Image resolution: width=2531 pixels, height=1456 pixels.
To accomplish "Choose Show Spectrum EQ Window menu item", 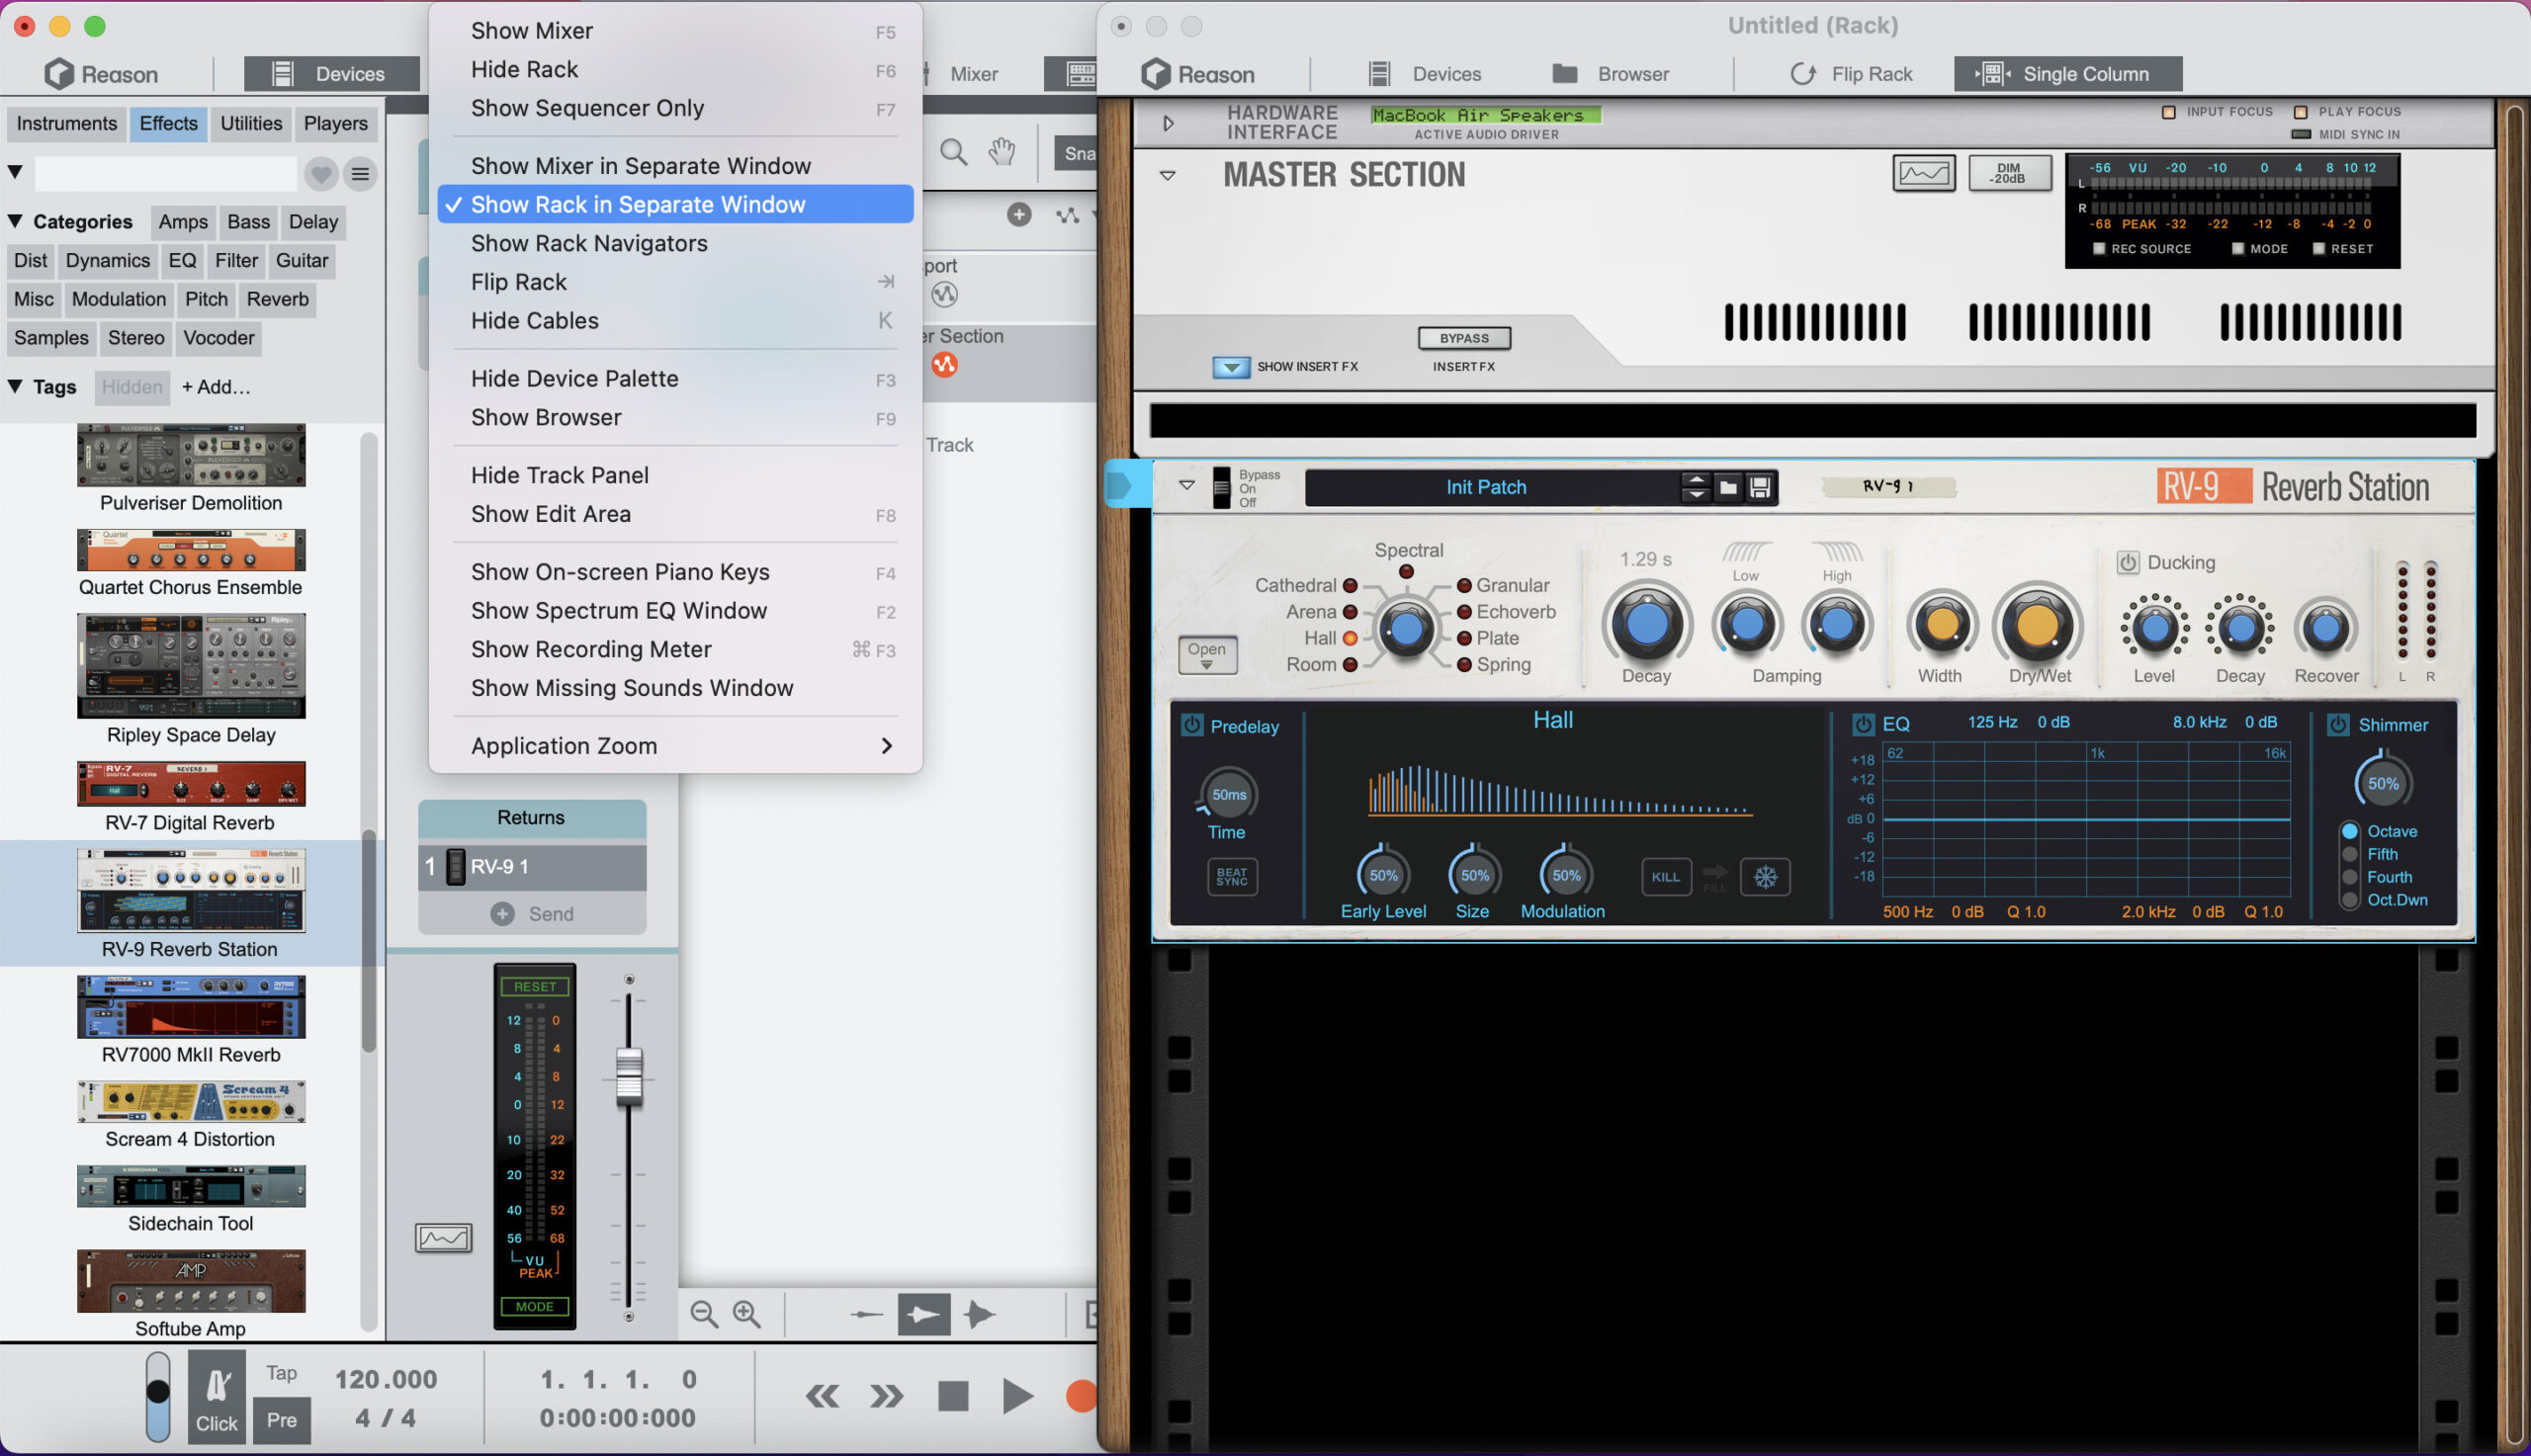I will [x=675, y=610].
